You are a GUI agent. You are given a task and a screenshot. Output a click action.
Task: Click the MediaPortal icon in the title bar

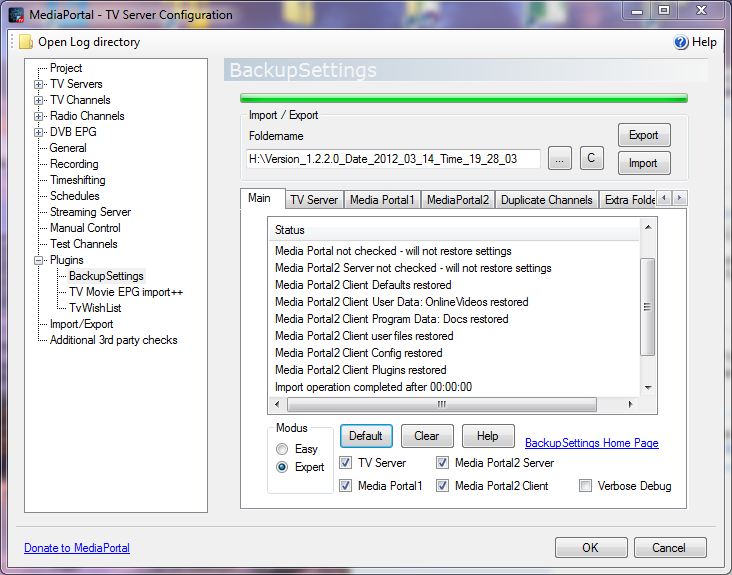pos(16,15)
